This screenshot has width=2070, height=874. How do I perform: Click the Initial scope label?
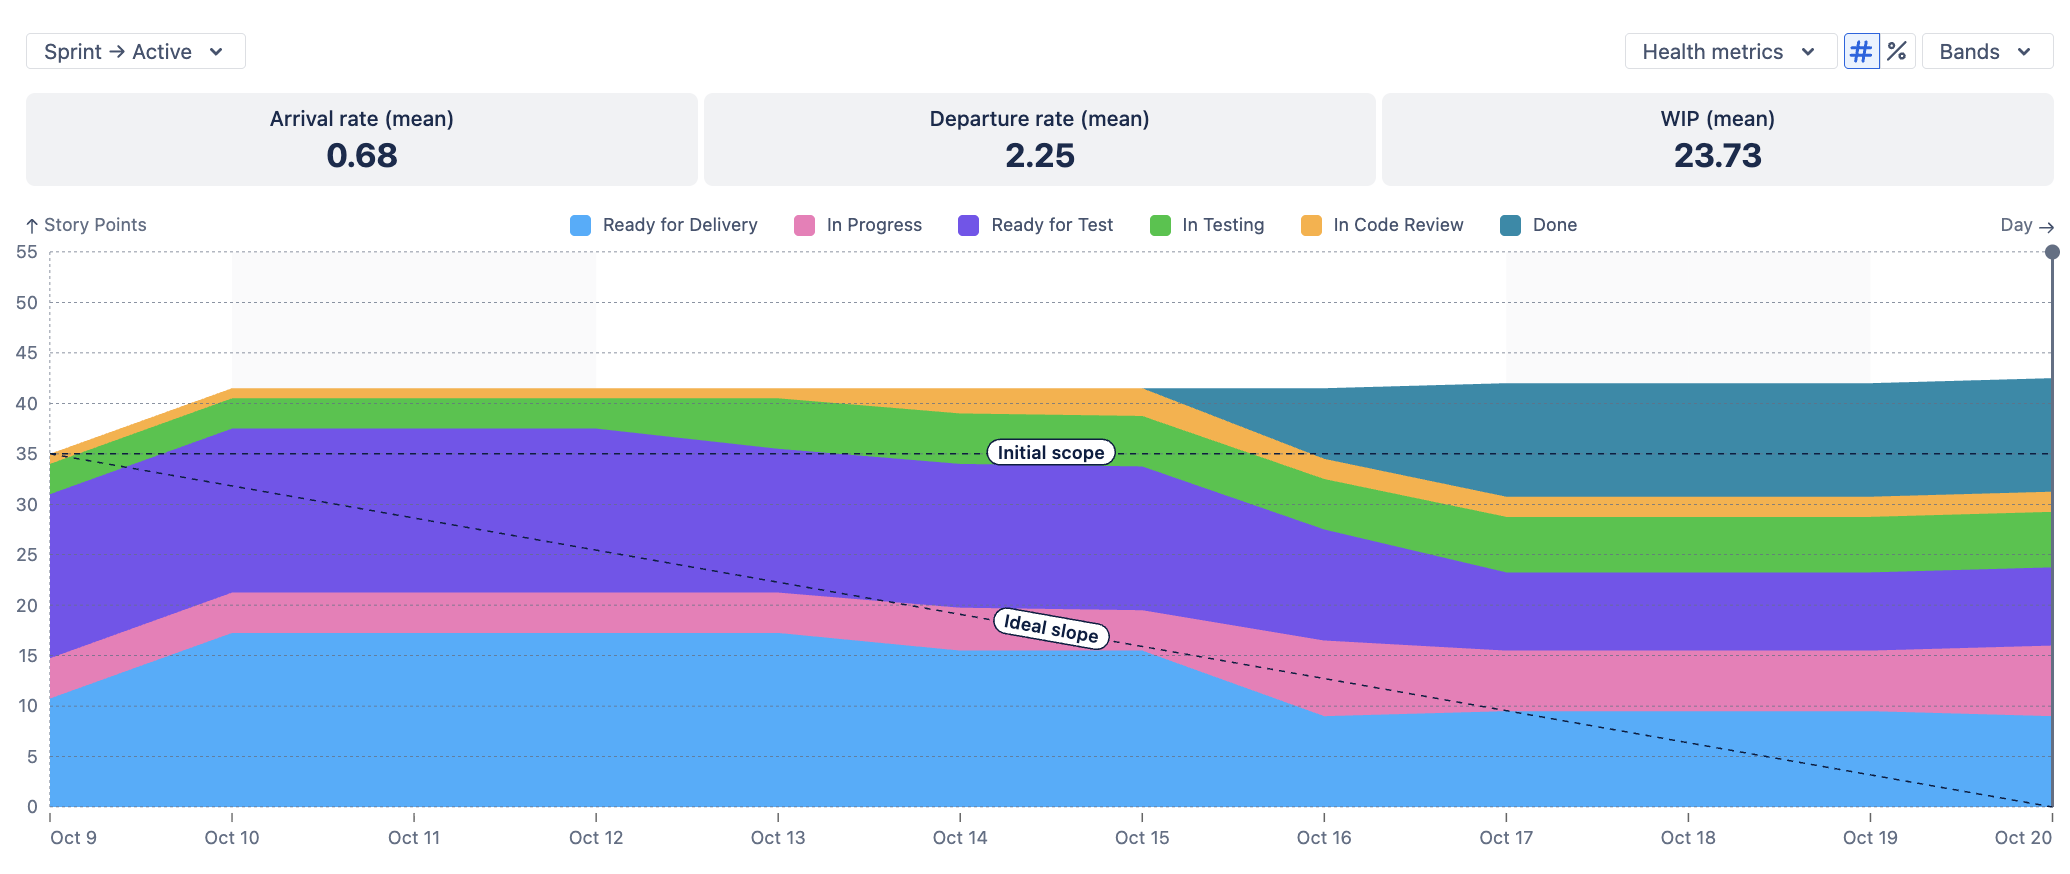tap(1051, 452)
